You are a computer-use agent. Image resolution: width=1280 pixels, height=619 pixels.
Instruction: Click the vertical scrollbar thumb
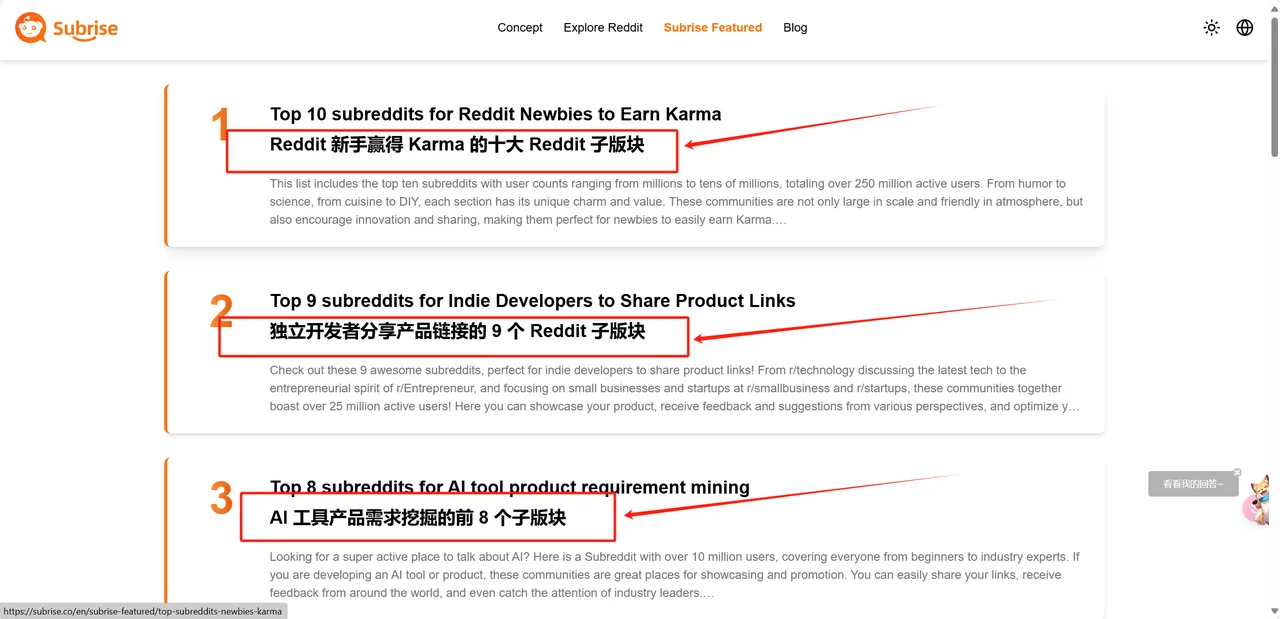coord(1273,87)
